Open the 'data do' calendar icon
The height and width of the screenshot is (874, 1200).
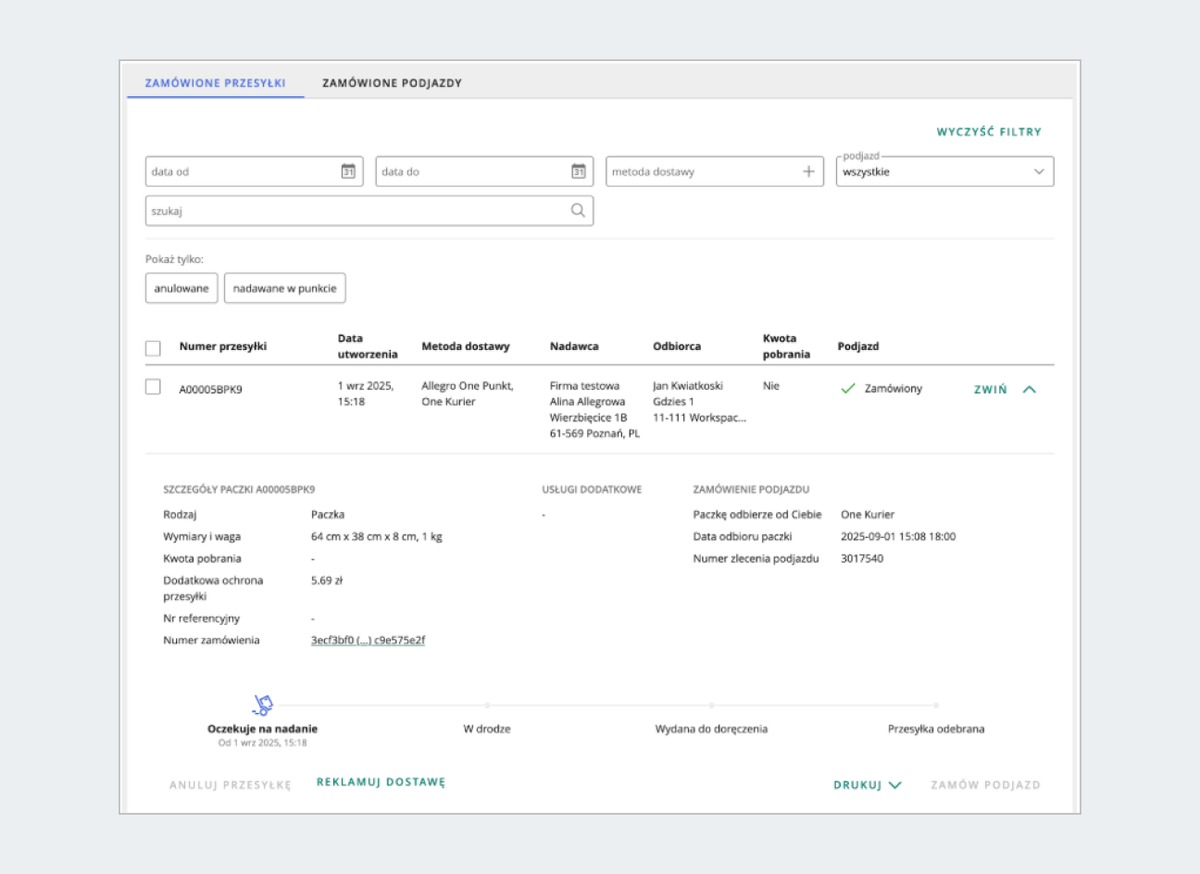tap(578, 171)
